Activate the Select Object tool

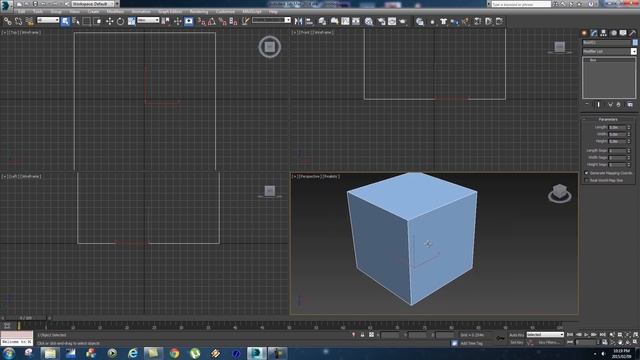[x=65, y=21]
